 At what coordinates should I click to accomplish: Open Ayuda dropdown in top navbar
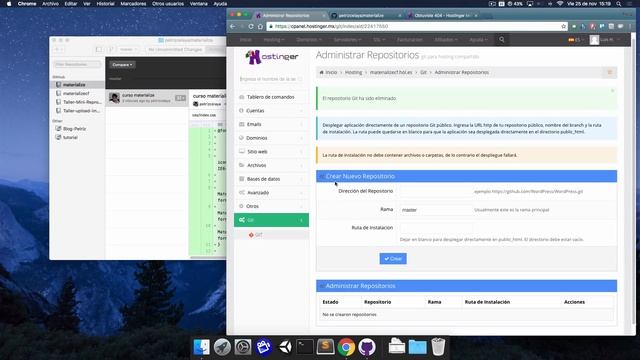click(x=478, y=40)
